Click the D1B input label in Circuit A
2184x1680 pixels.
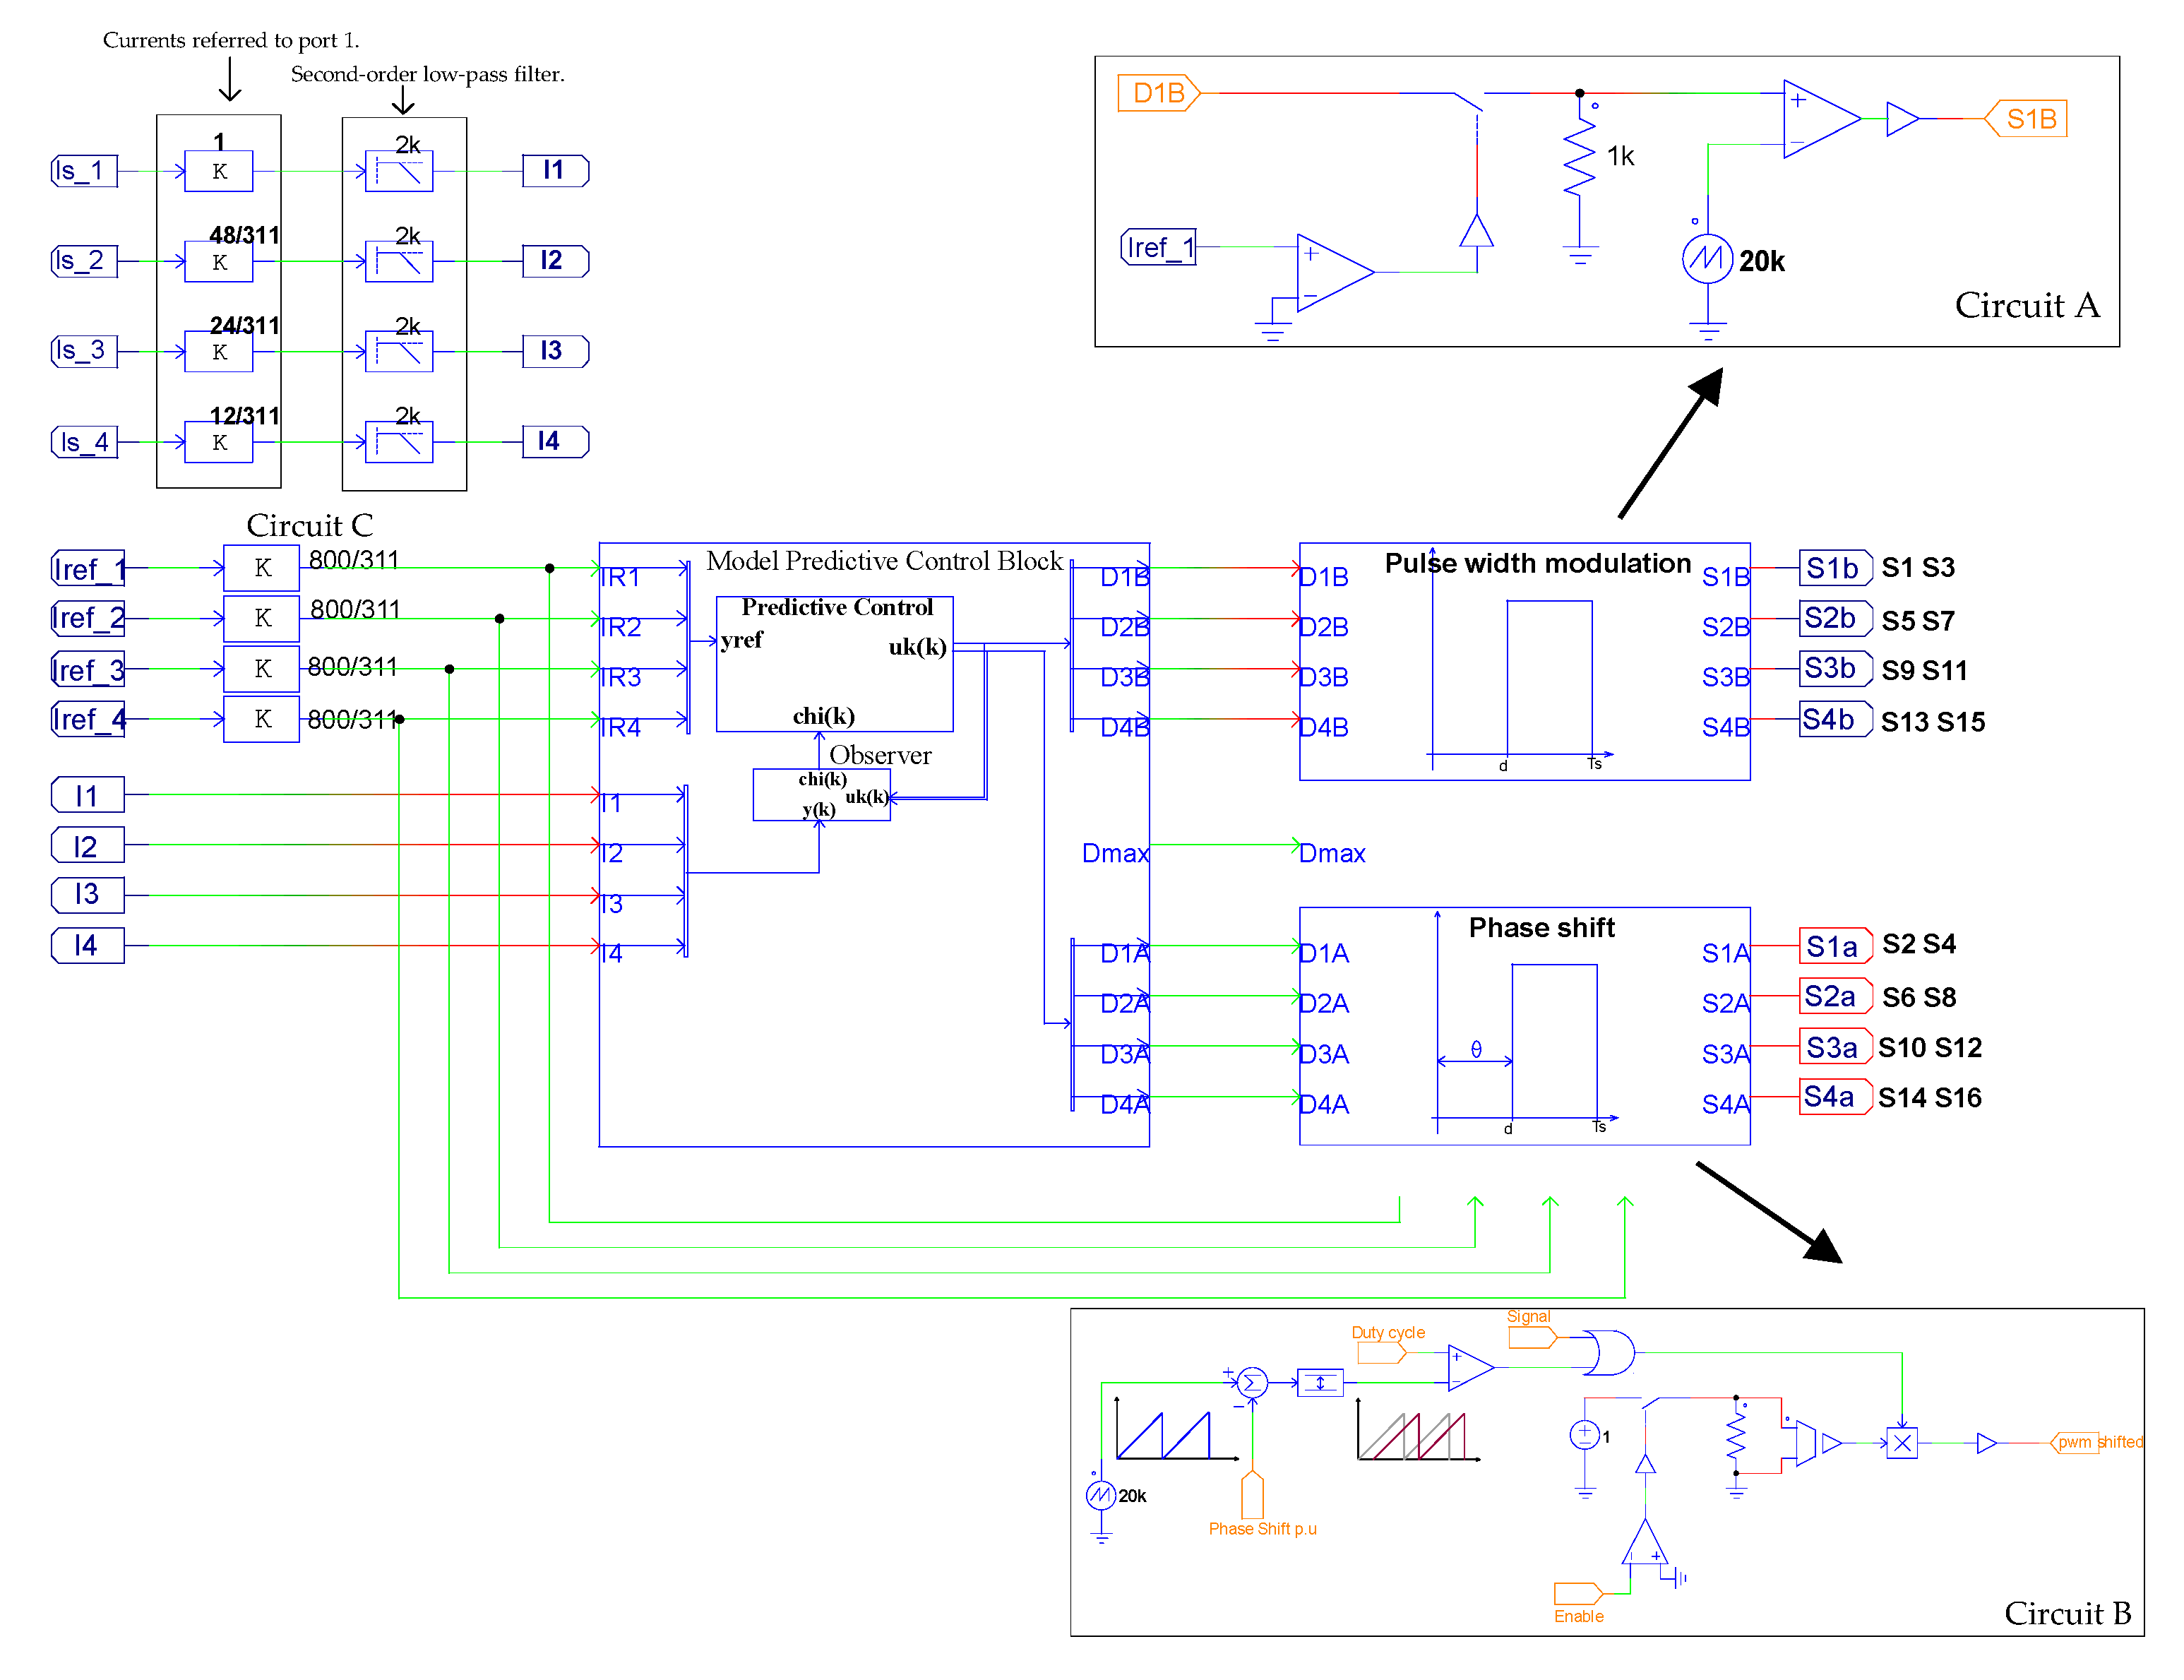tap(1158, 93)
